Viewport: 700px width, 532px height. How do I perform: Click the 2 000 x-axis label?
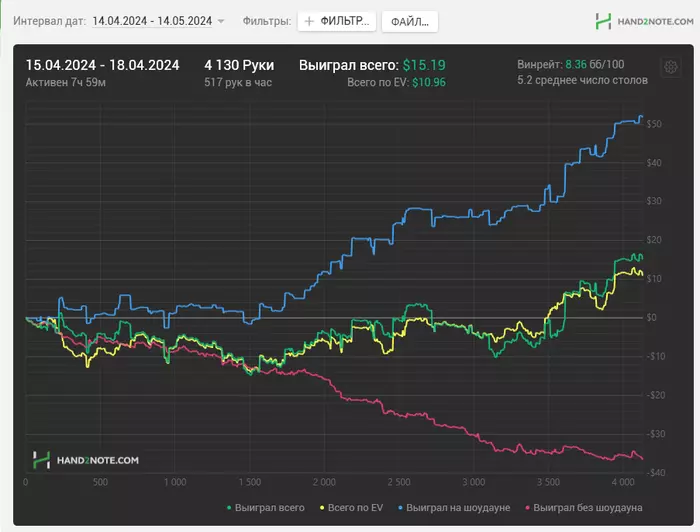tap(324, 482)
